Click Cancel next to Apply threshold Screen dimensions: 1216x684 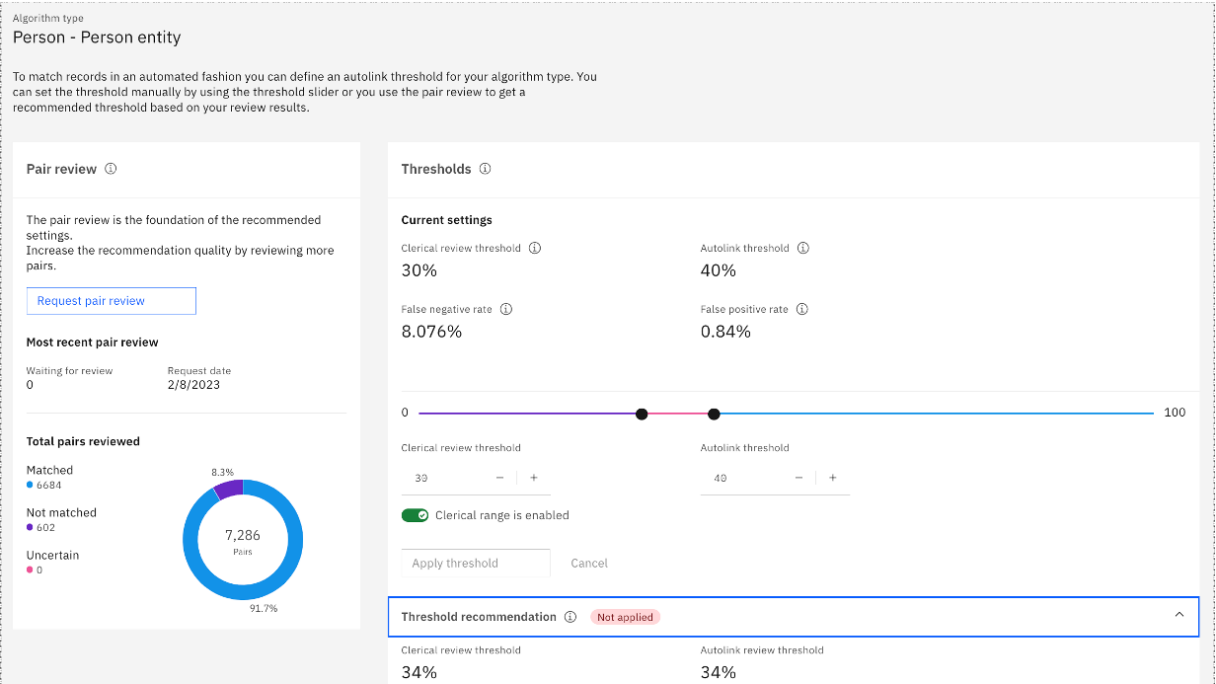589,563
